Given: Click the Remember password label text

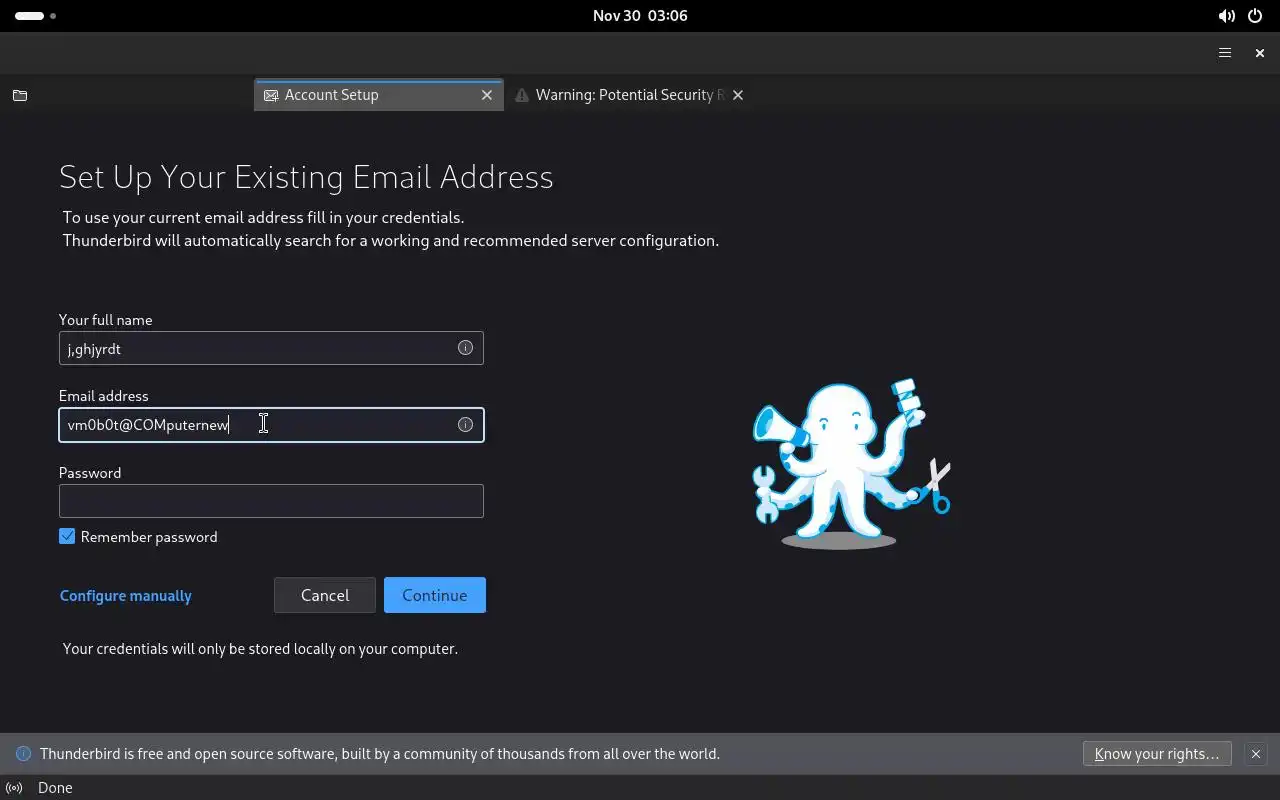Looking at the screenshot, I should pos(149,537).
